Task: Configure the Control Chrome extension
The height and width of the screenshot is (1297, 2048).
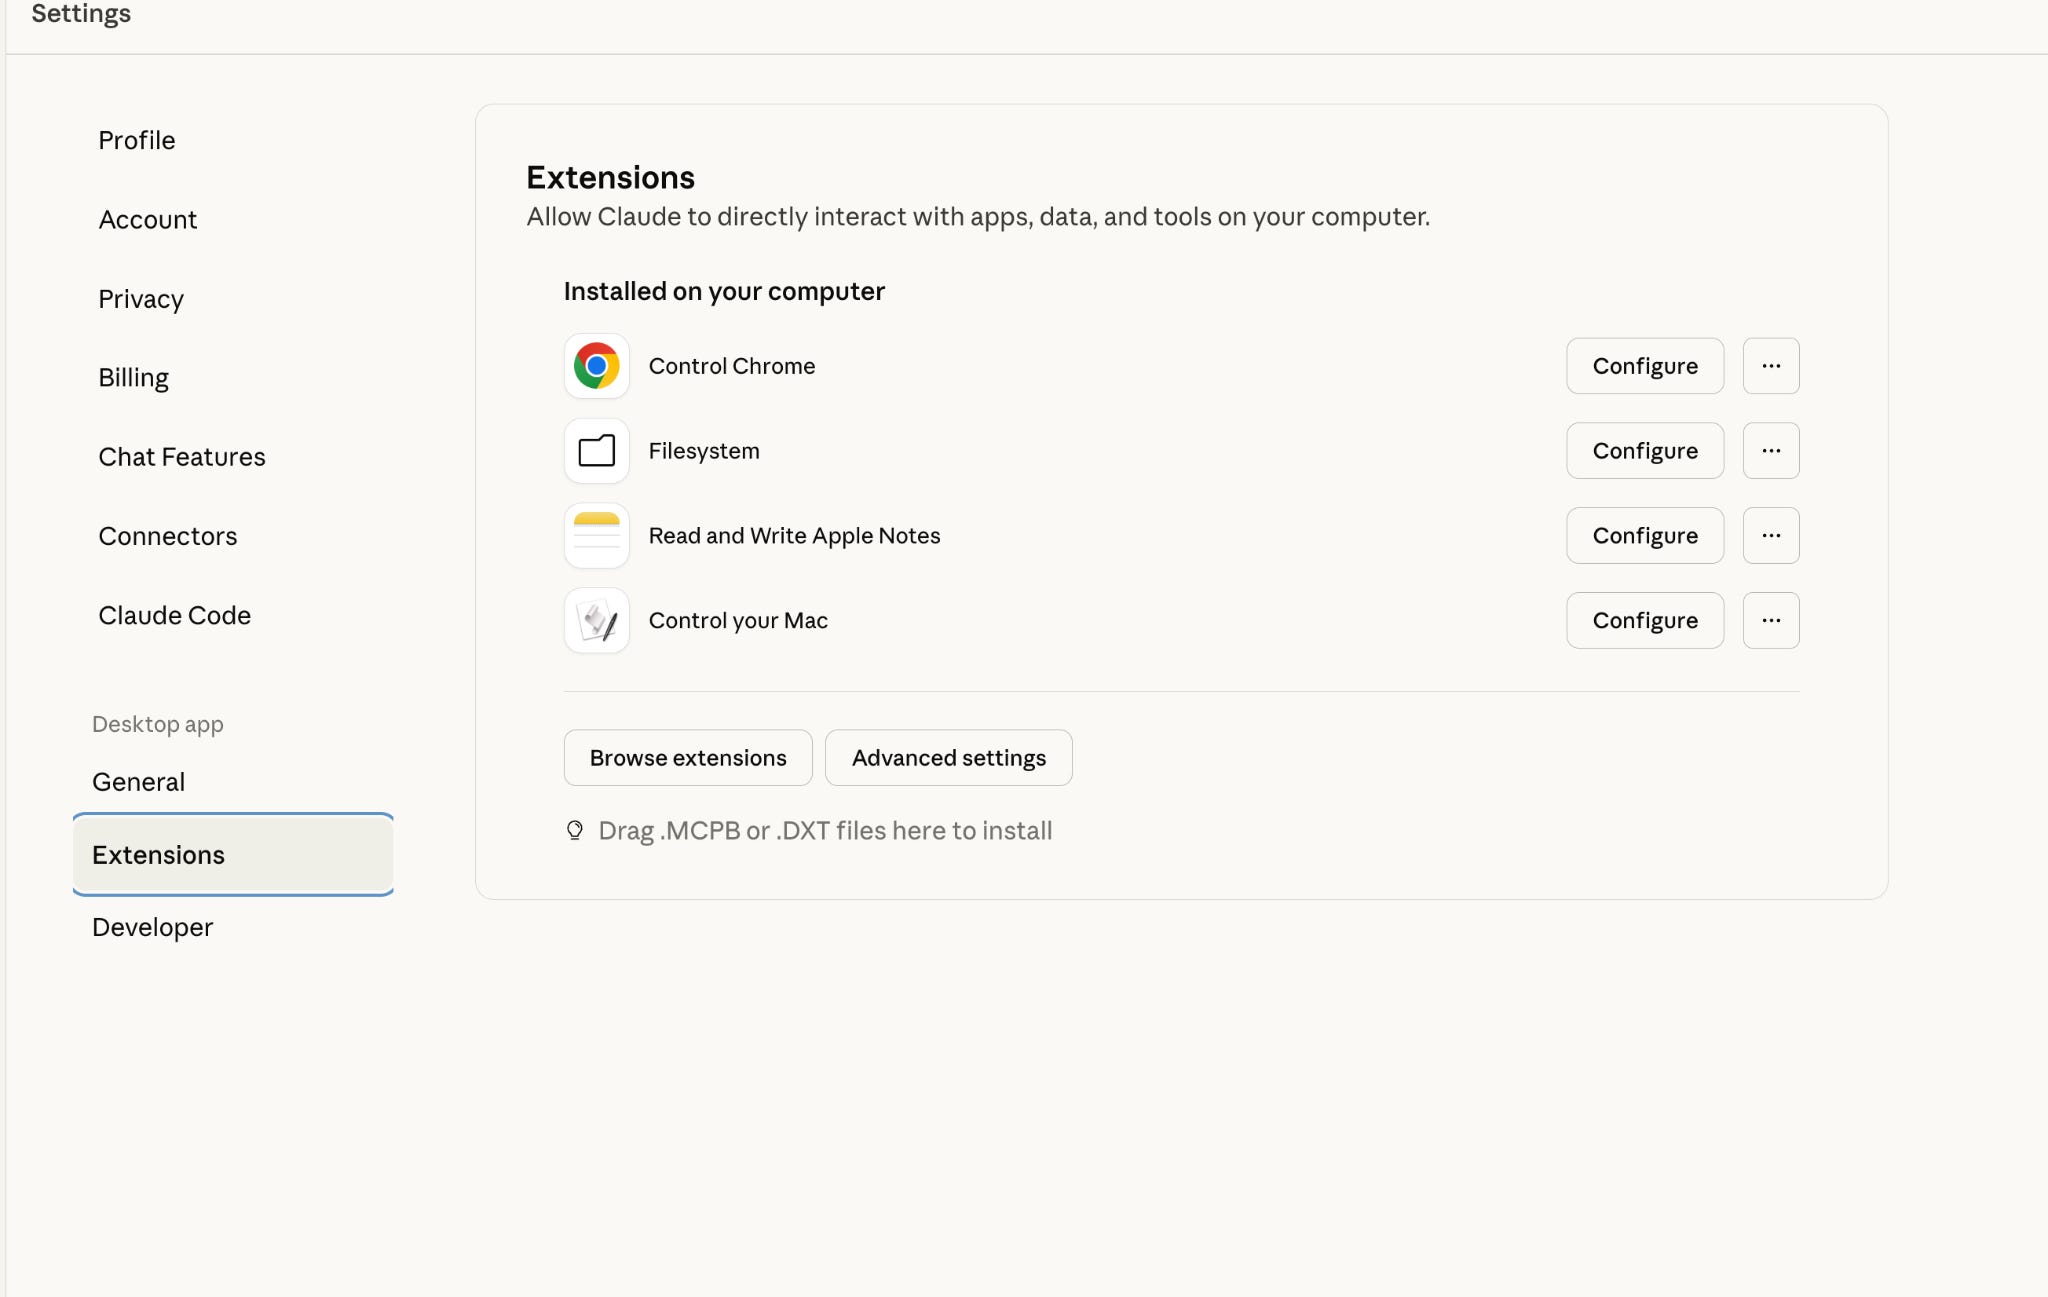Action: [1644, 366]
